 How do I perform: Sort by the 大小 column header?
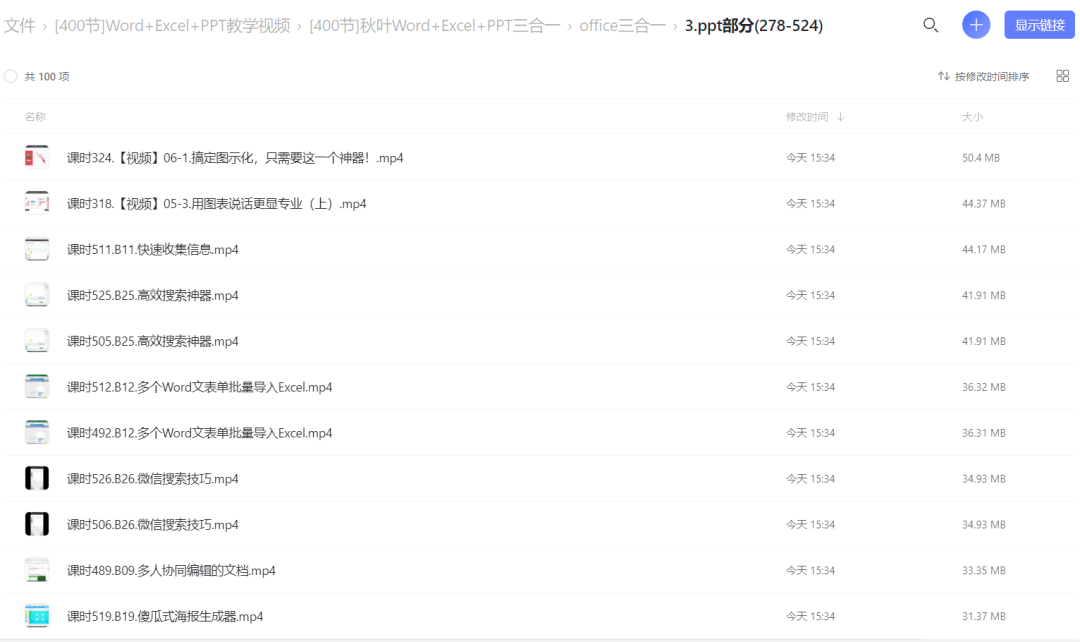click(973, 117)
